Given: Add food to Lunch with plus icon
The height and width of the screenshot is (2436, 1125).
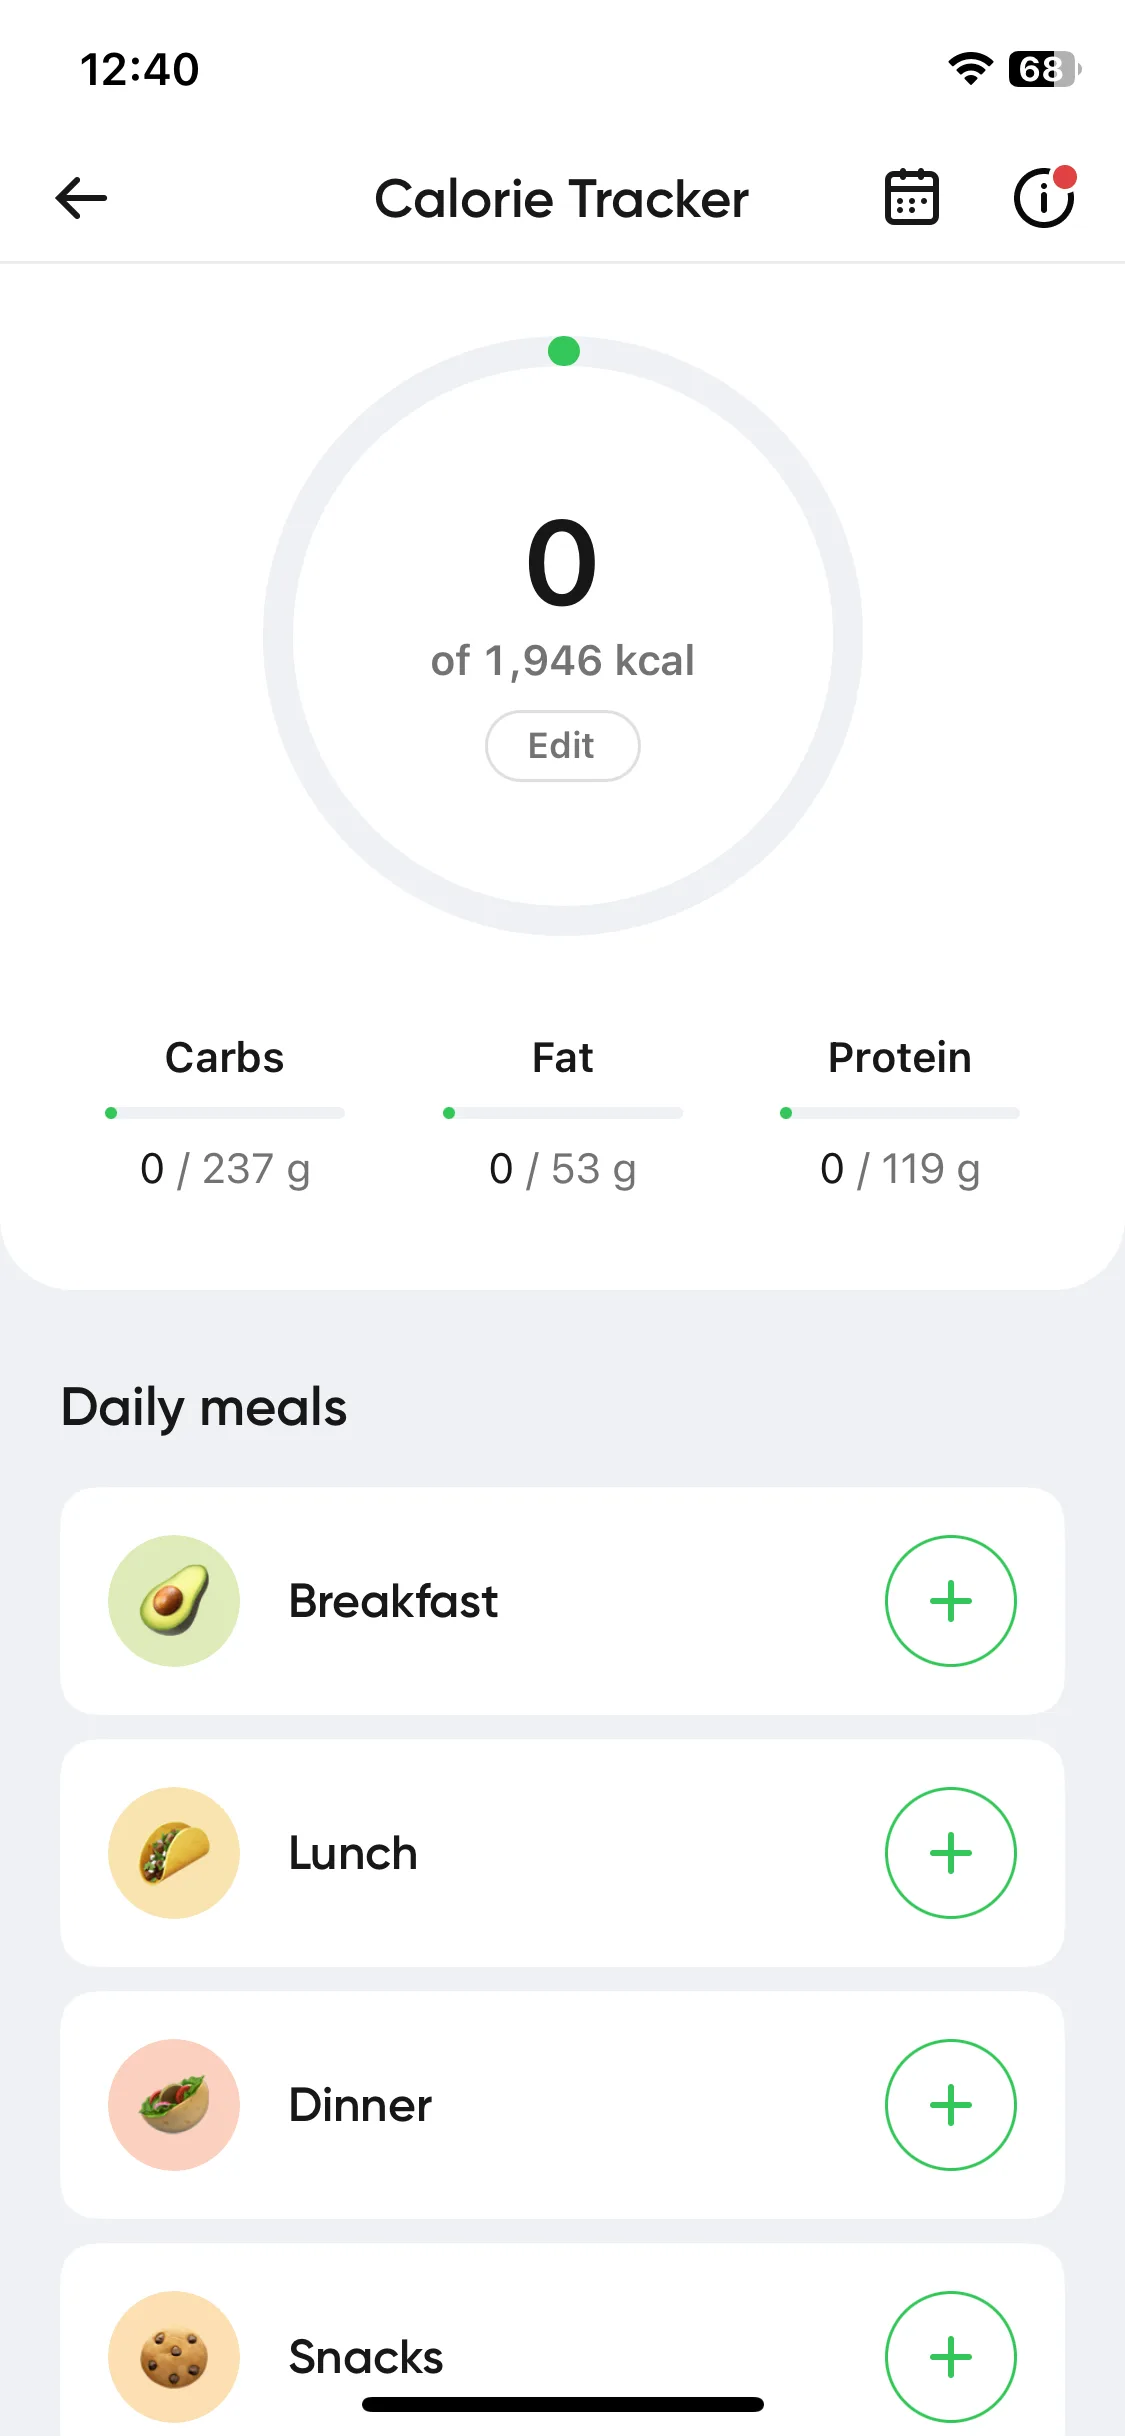Looking at the screenshot, I should pyautogui.click(x=950, y=1853).
